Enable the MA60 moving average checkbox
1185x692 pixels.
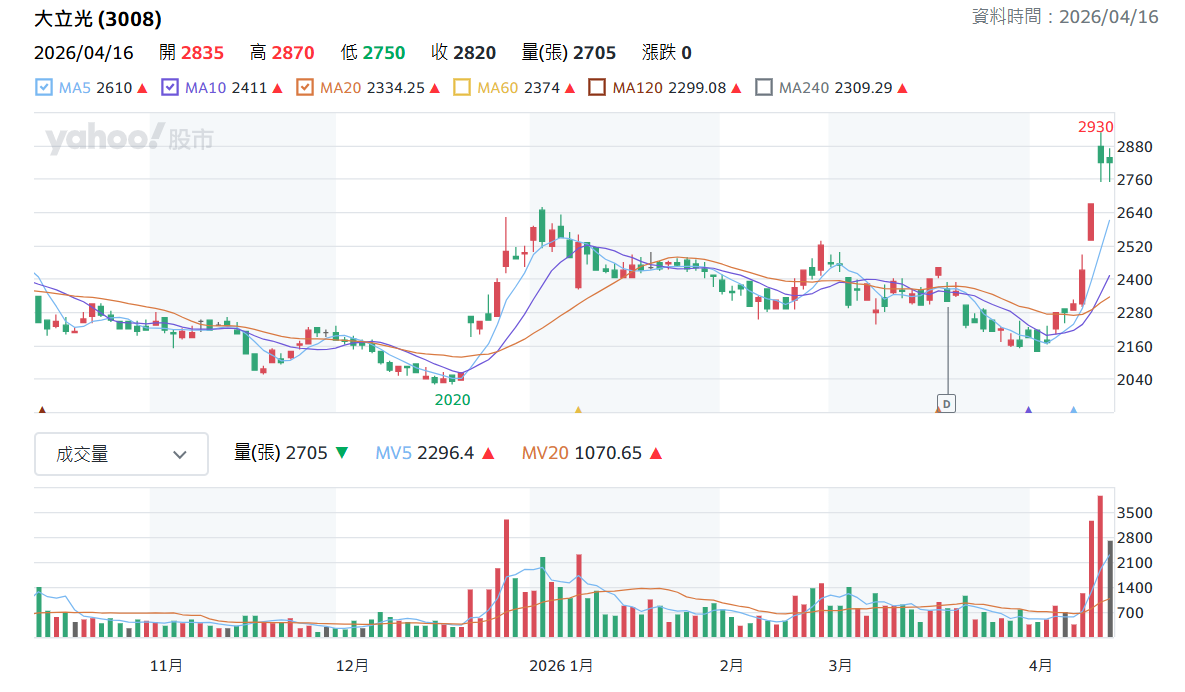(462, 88)
